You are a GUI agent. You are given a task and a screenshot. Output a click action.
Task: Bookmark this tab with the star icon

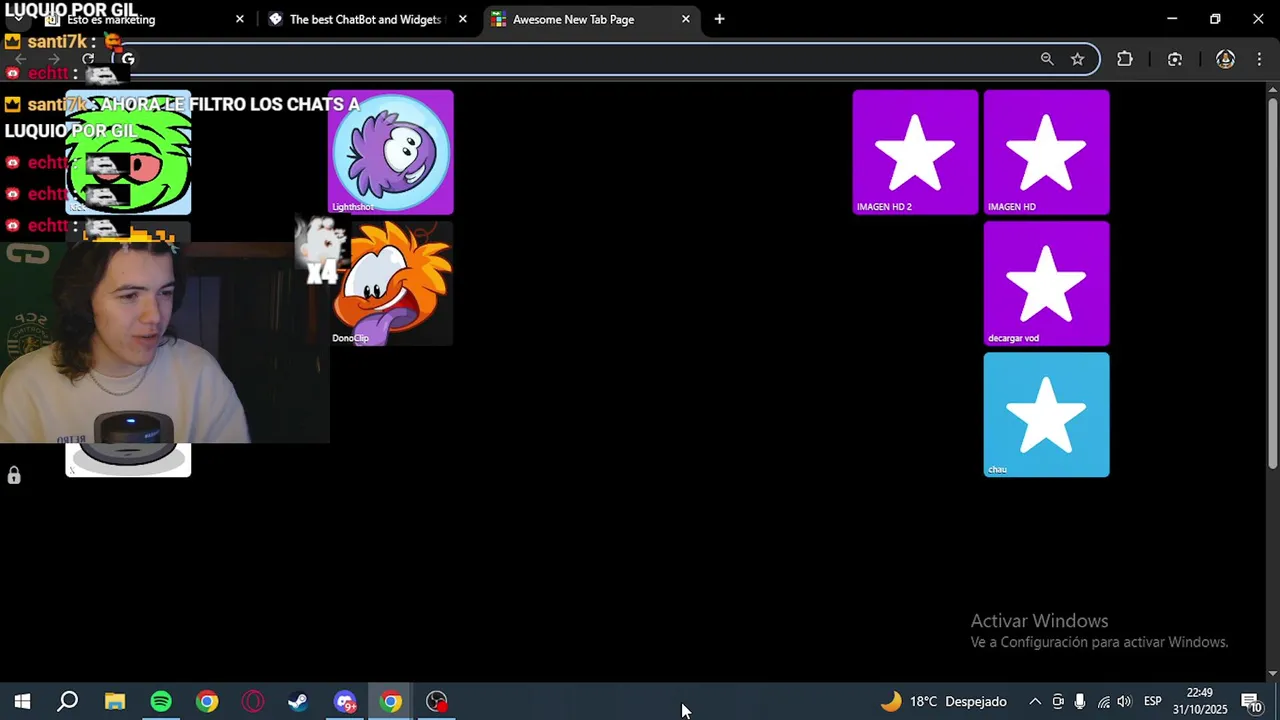[1077, 59]
